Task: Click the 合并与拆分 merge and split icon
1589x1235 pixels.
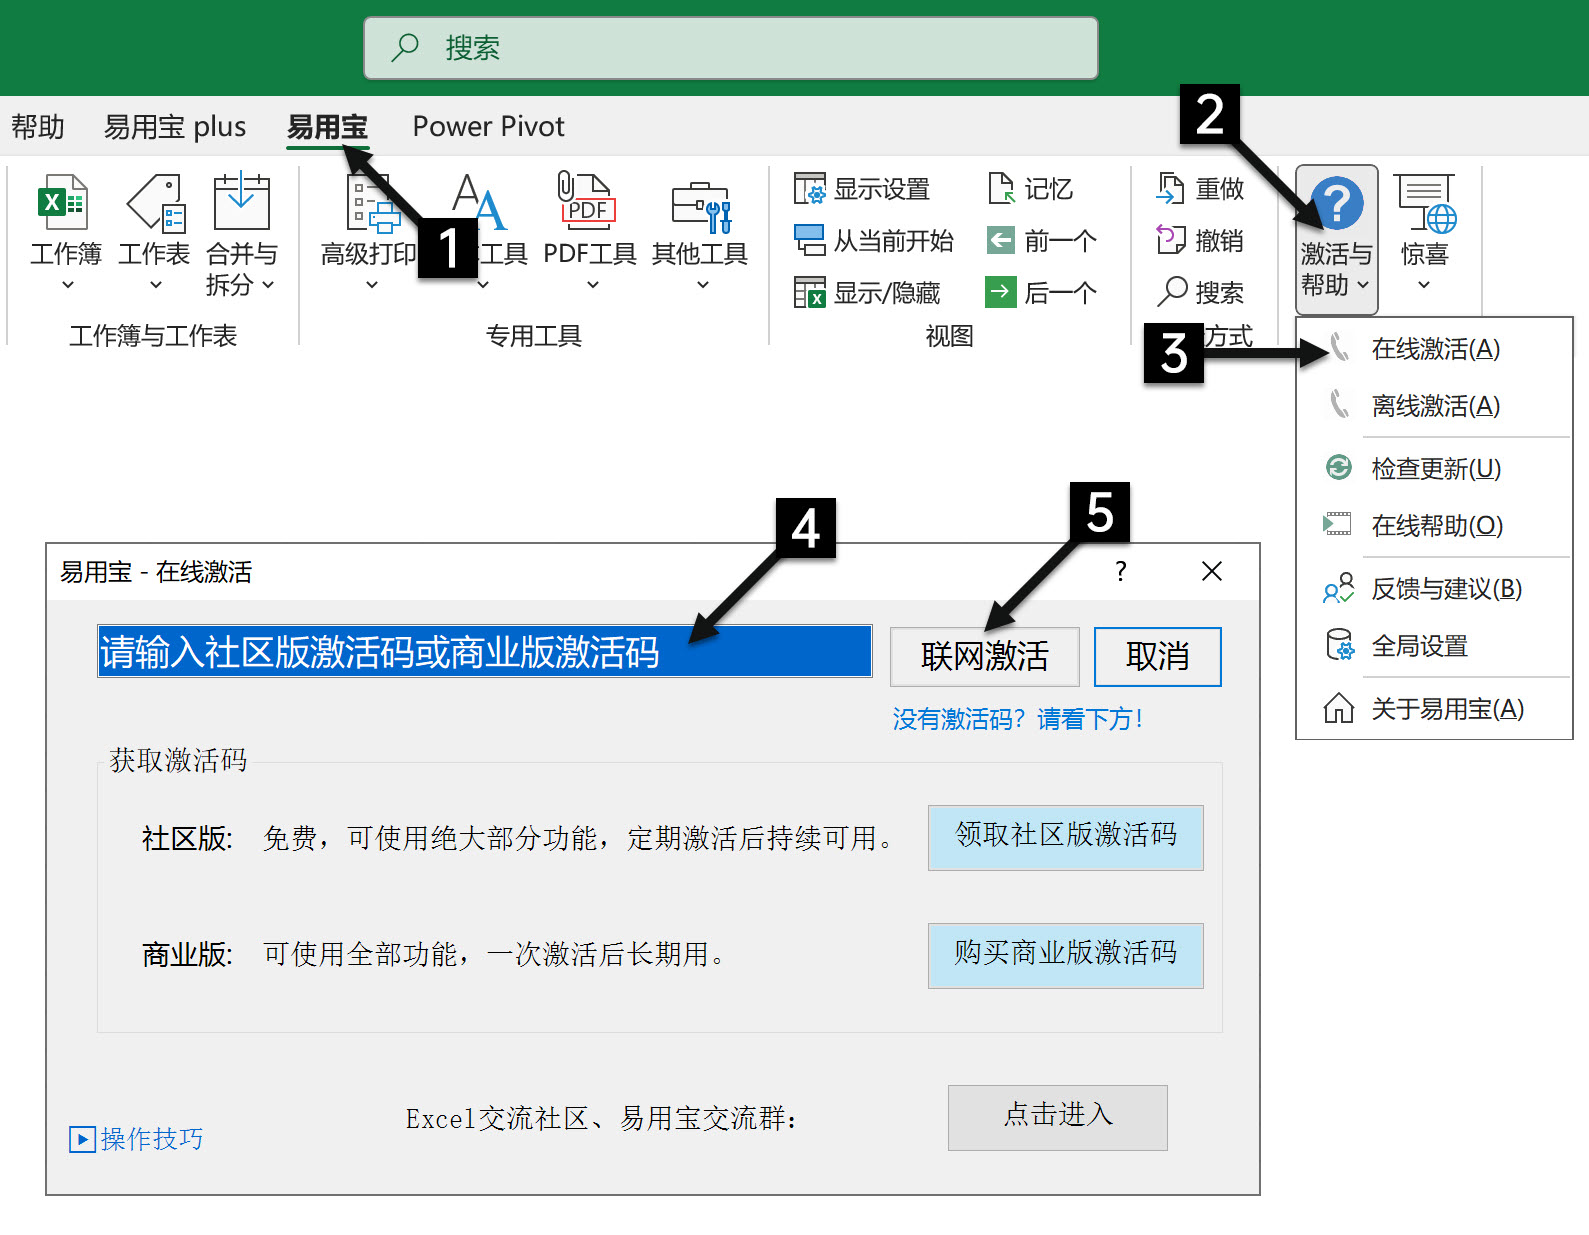Action: click(x=241, y=201)
